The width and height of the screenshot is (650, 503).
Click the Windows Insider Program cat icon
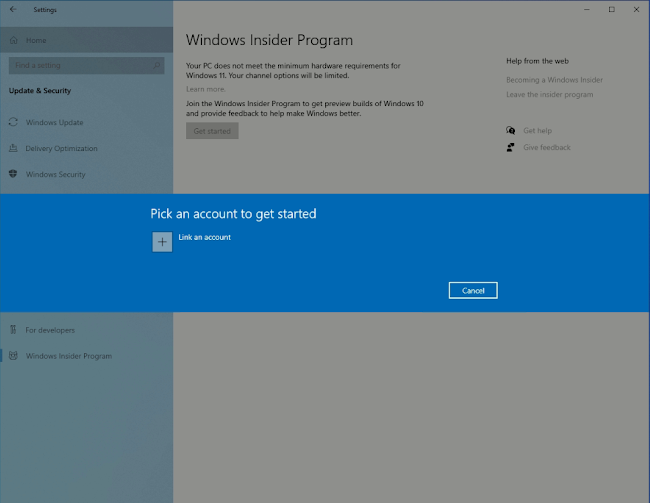coord(13,355)
